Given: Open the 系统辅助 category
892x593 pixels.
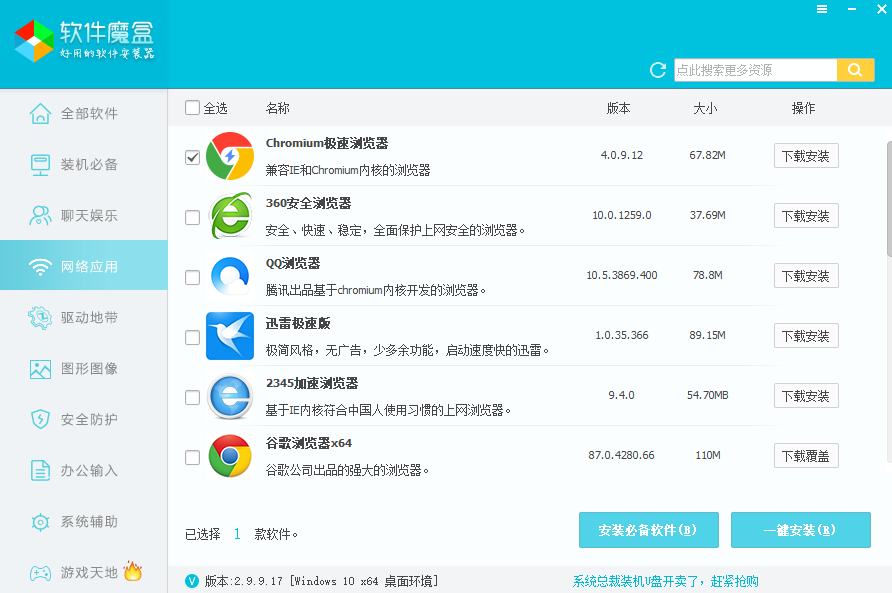Looking at the screenshot, I should [x=84, y=521].
